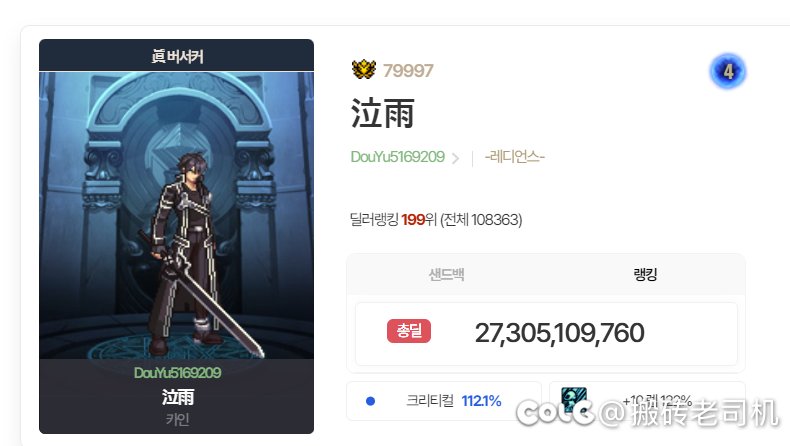Screen dimensions: 790x446
Task: Click the large 泣雨 character name heading
Action: tap(382, 113)
